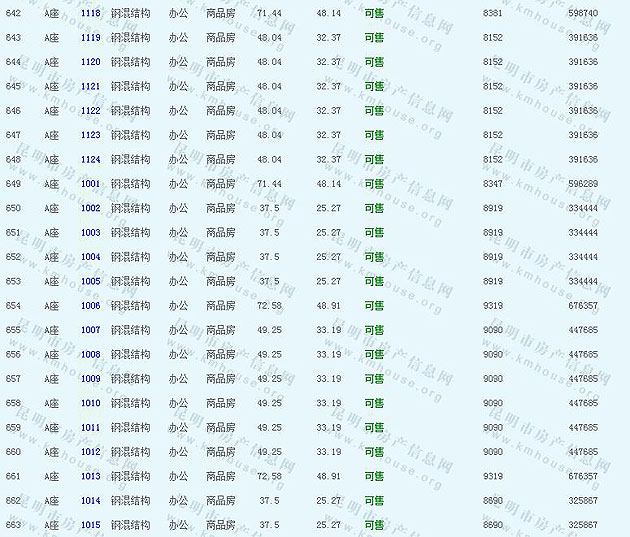Open the room 1122 details link
Viewport: 630px width, 537px height.
[x=90, y=111]
